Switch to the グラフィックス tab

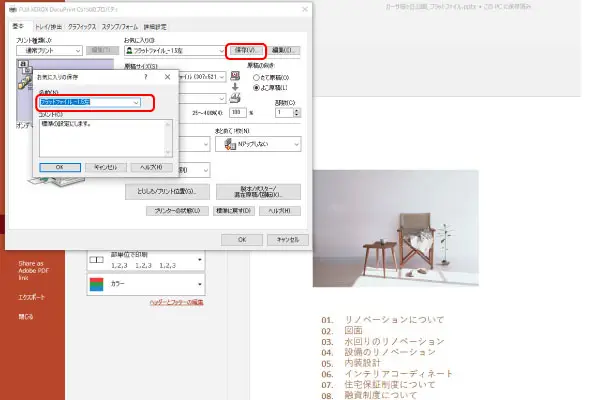[82, 27]
